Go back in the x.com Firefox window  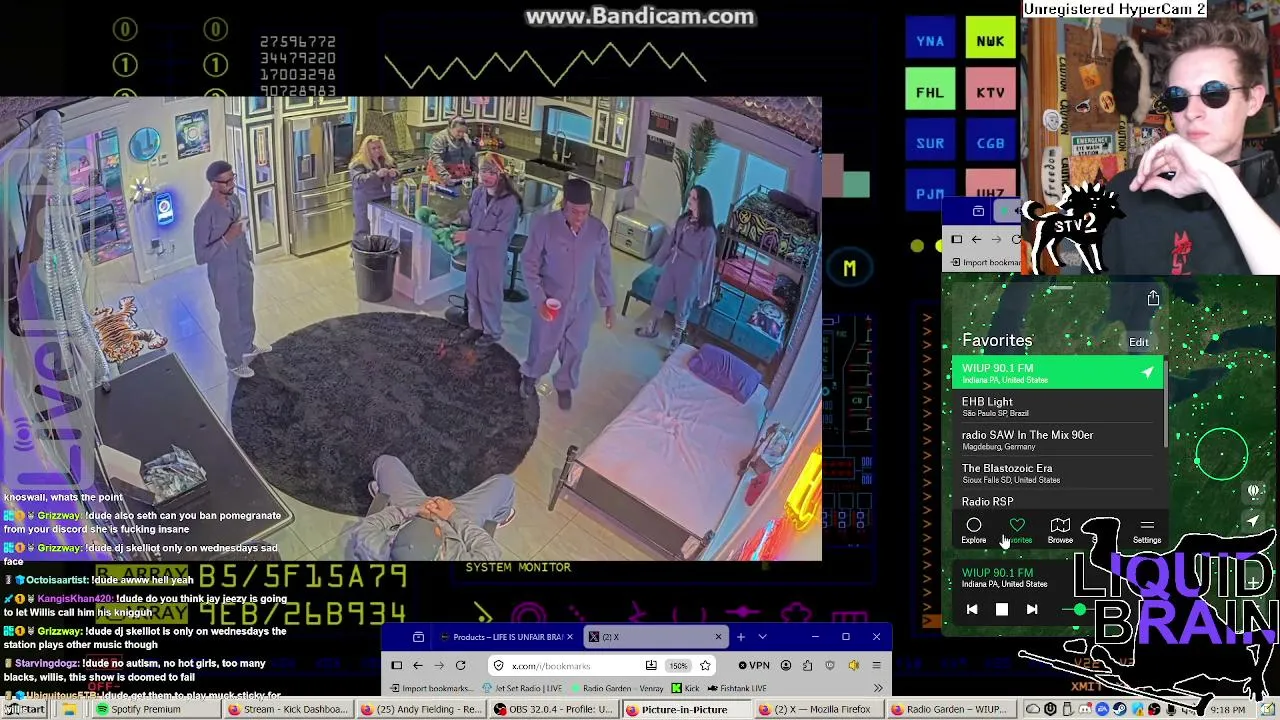click(x=418, y=665)
